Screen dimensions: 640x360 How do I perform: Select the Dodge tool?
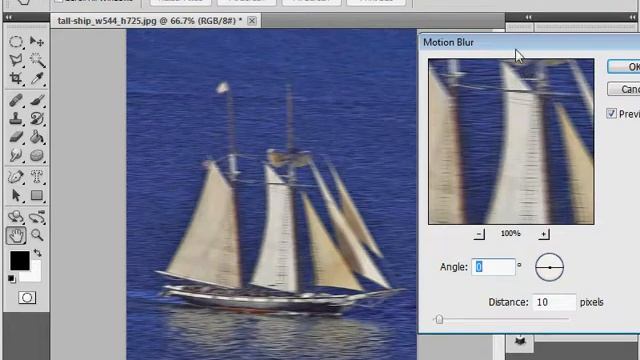[16, 155]
